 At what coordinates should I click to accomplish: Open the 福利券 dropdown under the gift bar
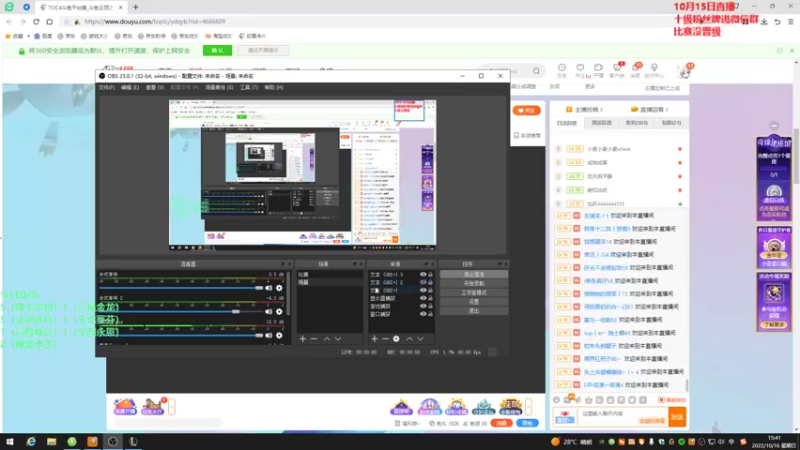click(x=409, y=423)
